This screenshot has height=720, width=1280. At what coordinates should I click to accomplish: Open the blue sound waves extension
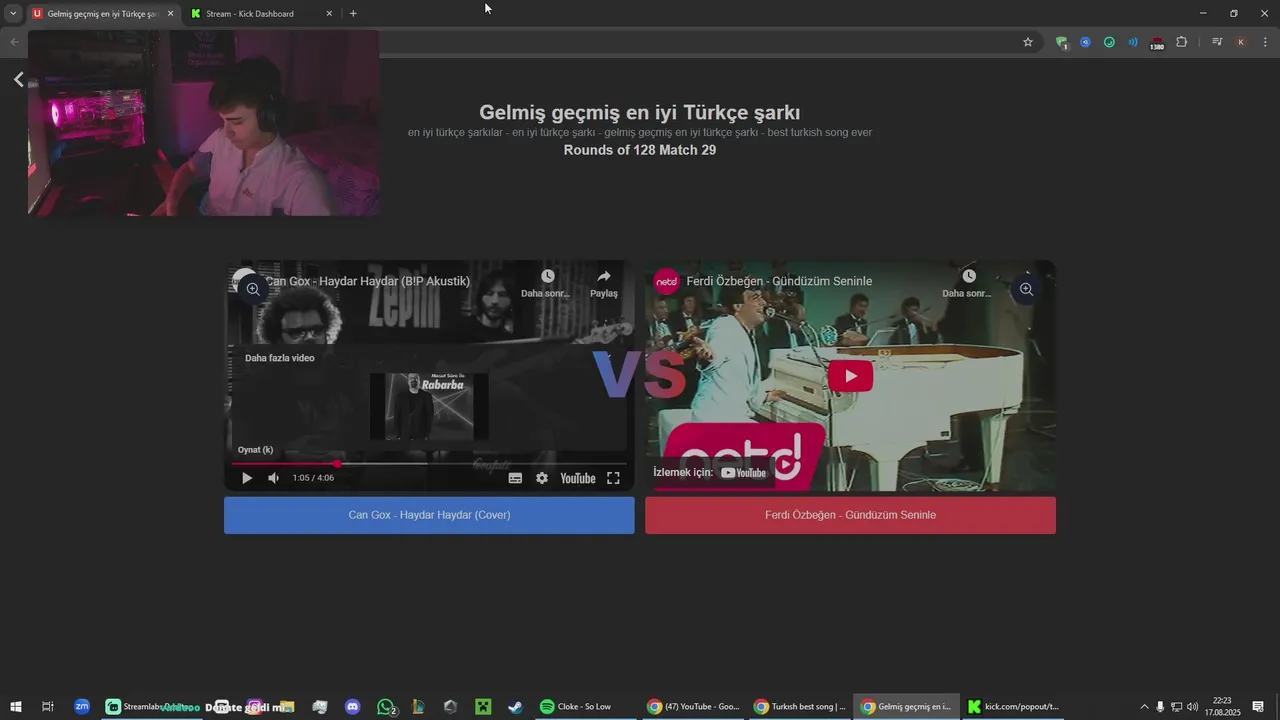[1133, 42]
